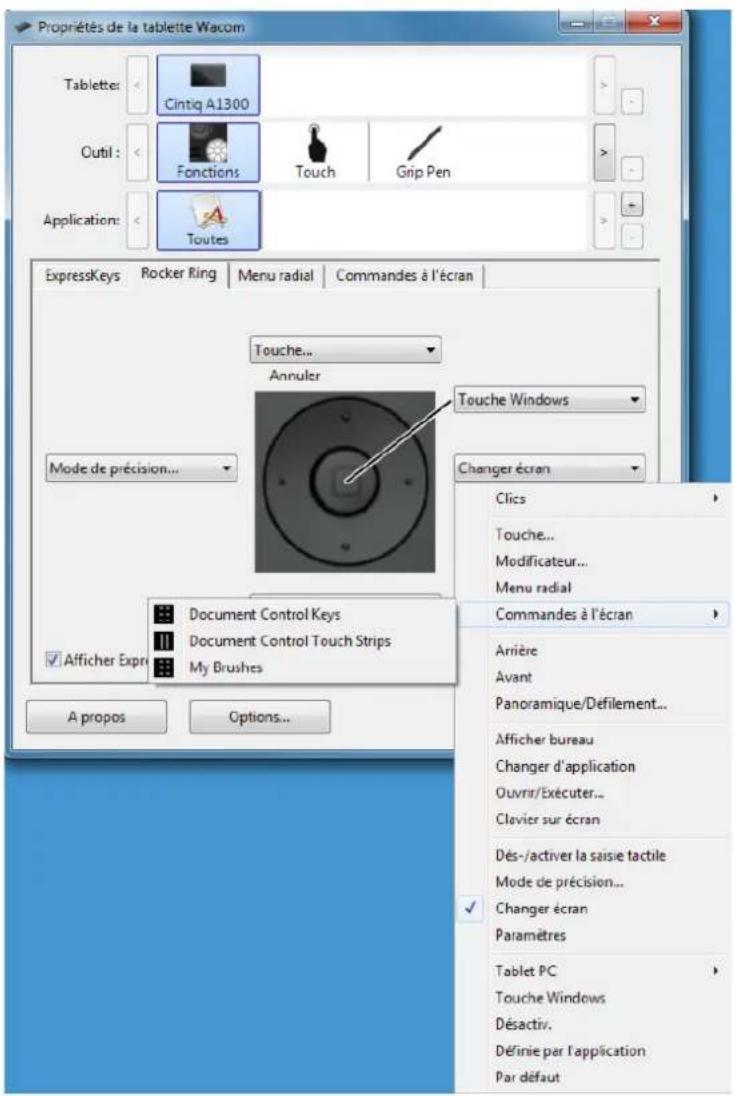Expand the Tablet PC submenu
734x1096 pixels.
pos(593,971)
